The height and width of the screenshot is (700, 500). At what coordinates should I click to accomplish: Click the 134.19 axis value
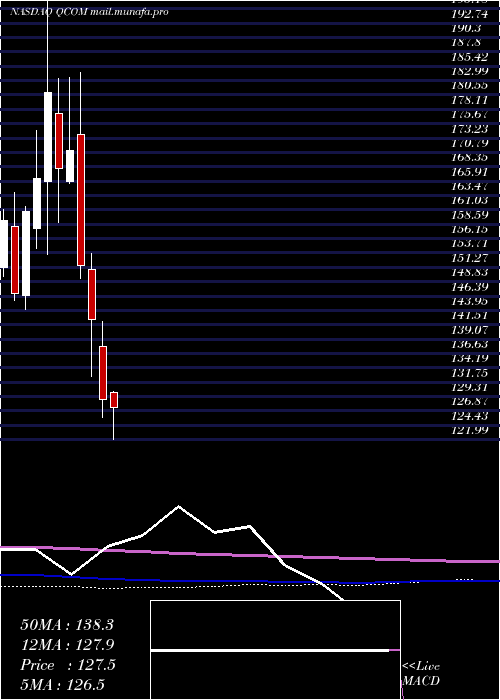point(470,358)
